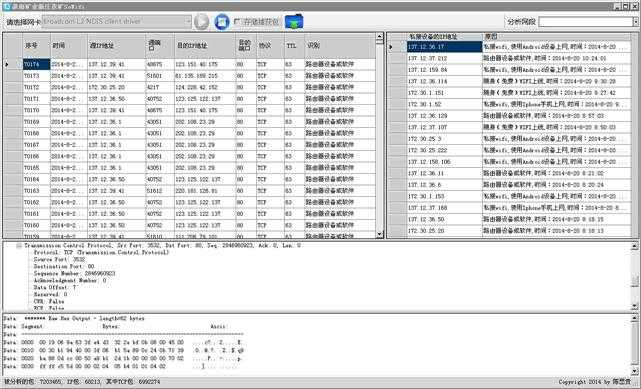Click the protocol detail pane scroll-down arrow

tap(634, 306)
